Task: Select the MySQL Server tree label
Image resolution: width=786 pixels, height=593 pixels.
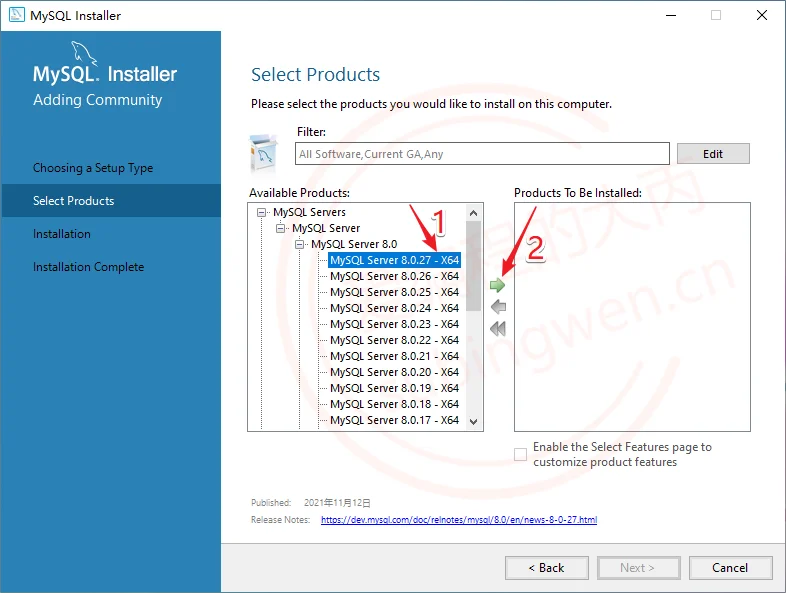Action: (x=326, y=229)
